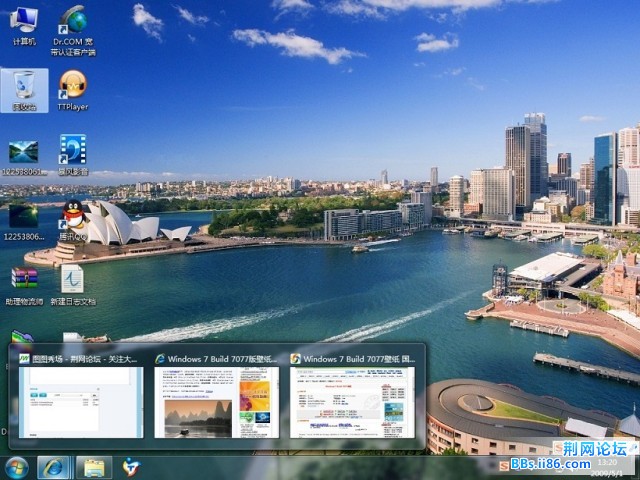640x480 pixels.
Task: Select the upper 12253806 landscape image file
Action: 23,152
